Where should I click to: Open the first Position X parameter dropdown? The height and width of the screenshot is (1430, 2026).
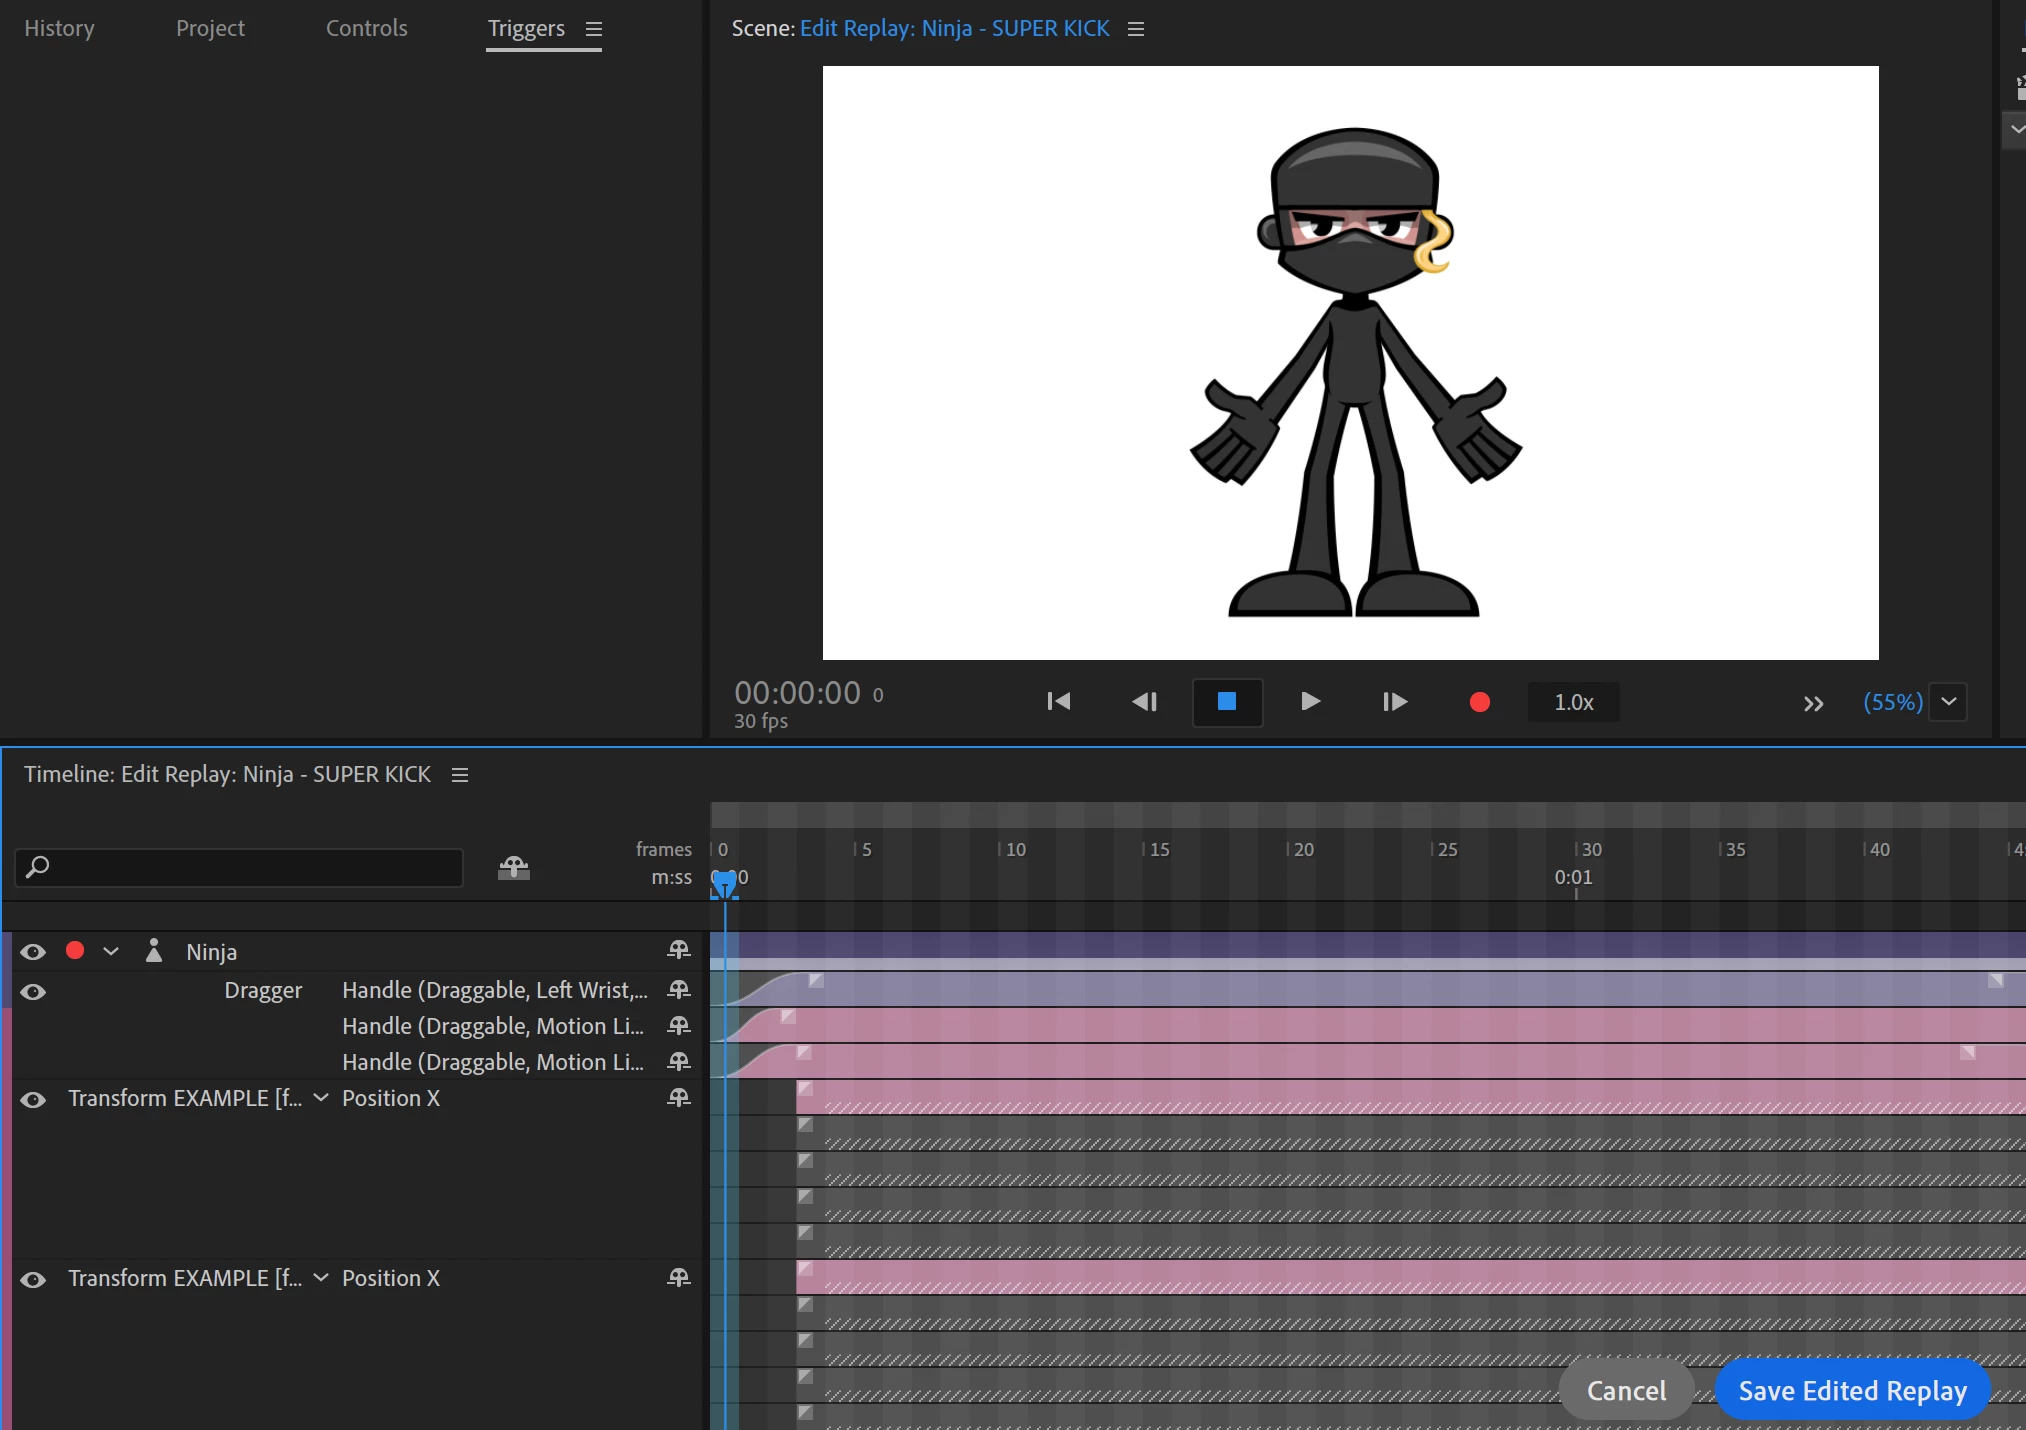(321, 1098)
